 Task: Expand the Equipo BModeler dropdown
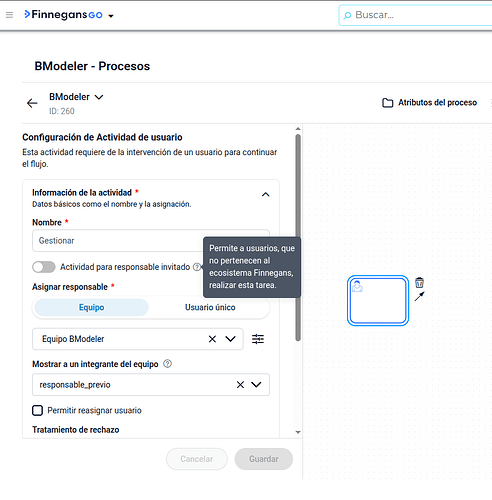click(x=230, y=339)
